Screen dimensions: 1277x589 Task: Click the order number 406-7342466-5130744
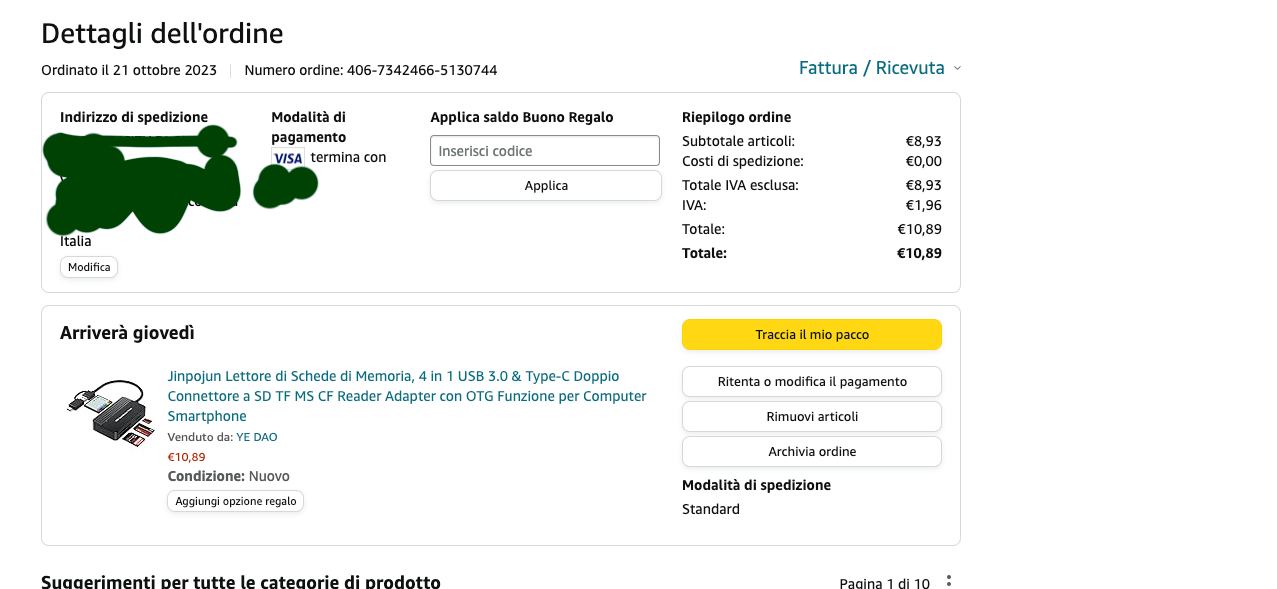click(422, 70)
